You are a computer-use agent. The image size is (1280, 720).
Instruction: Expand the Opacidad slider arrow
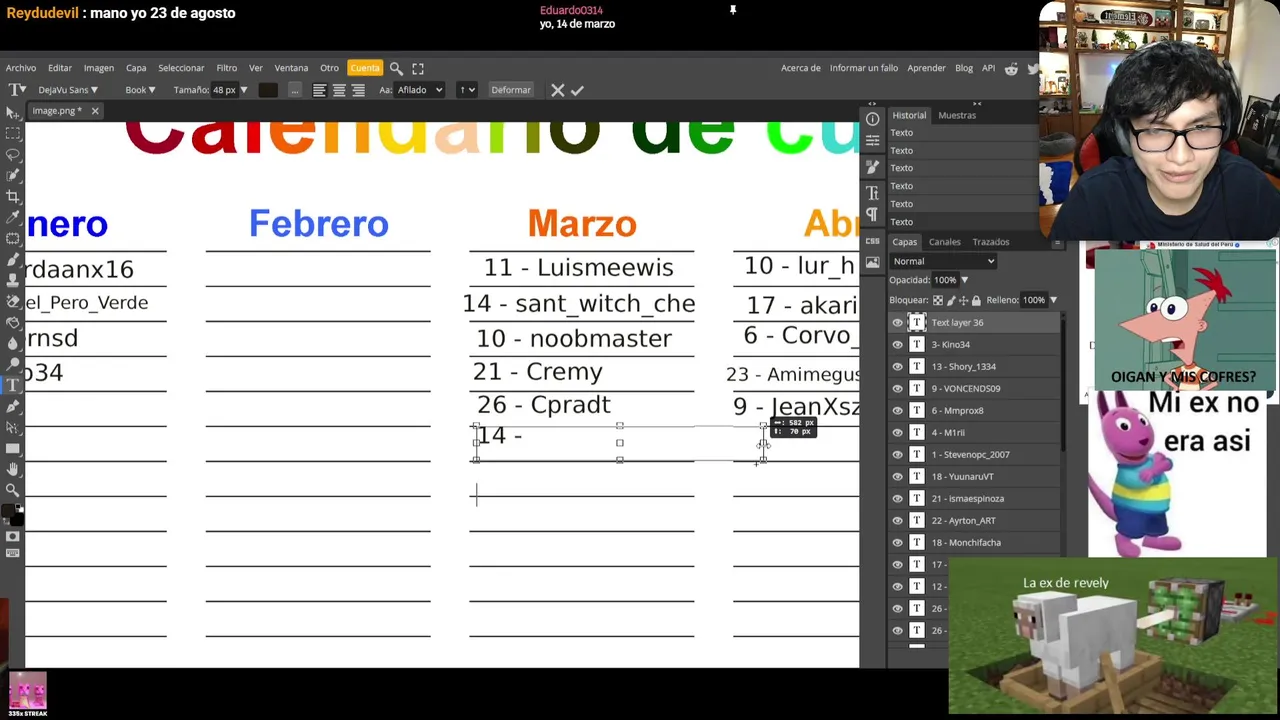(964, 280)
